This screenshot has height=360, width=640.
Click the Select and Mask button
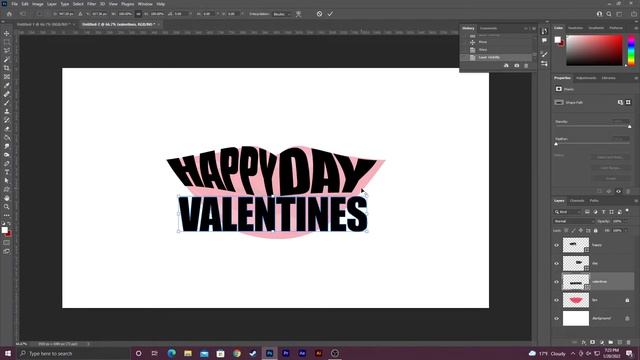610,157
